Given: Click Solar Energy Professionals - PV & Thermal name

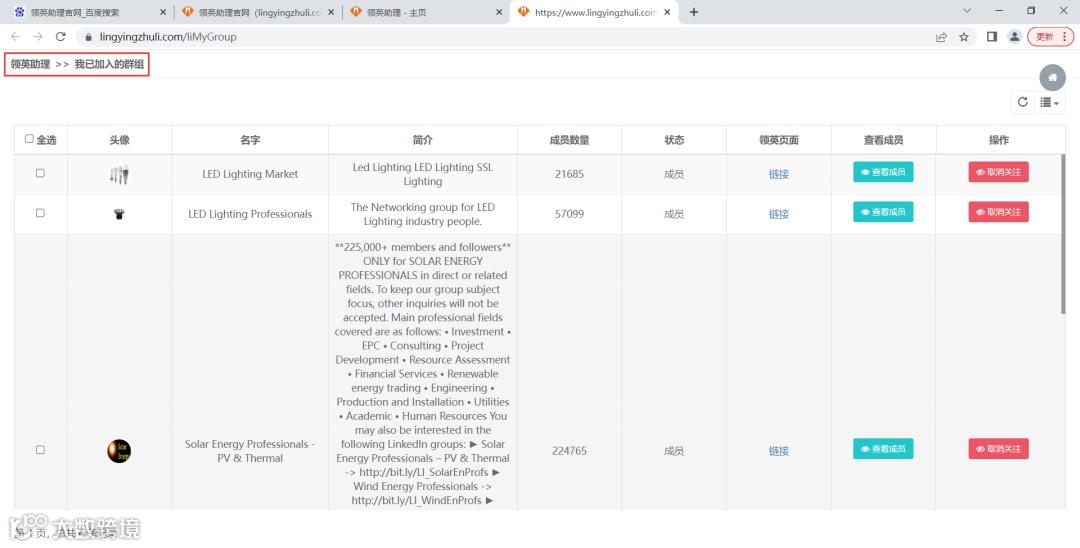Looking at the screenshot, I should pyautogui.click(x=250, y=451).
